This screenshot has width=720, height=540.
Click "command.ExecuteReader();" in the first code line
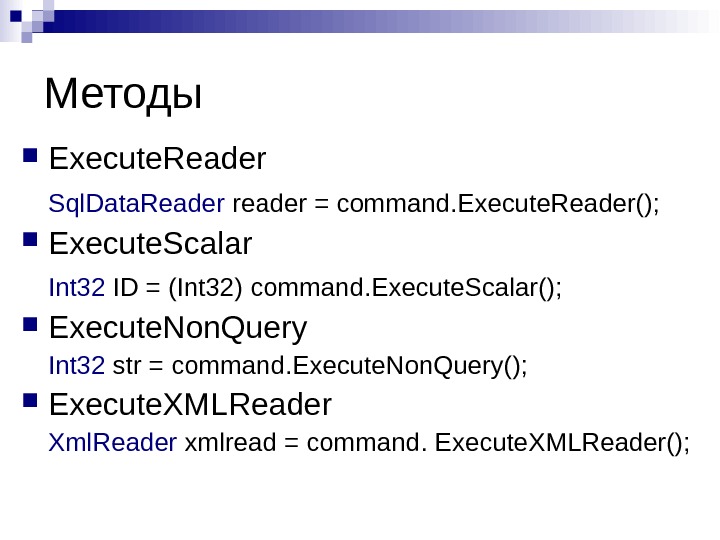(499, 205)
